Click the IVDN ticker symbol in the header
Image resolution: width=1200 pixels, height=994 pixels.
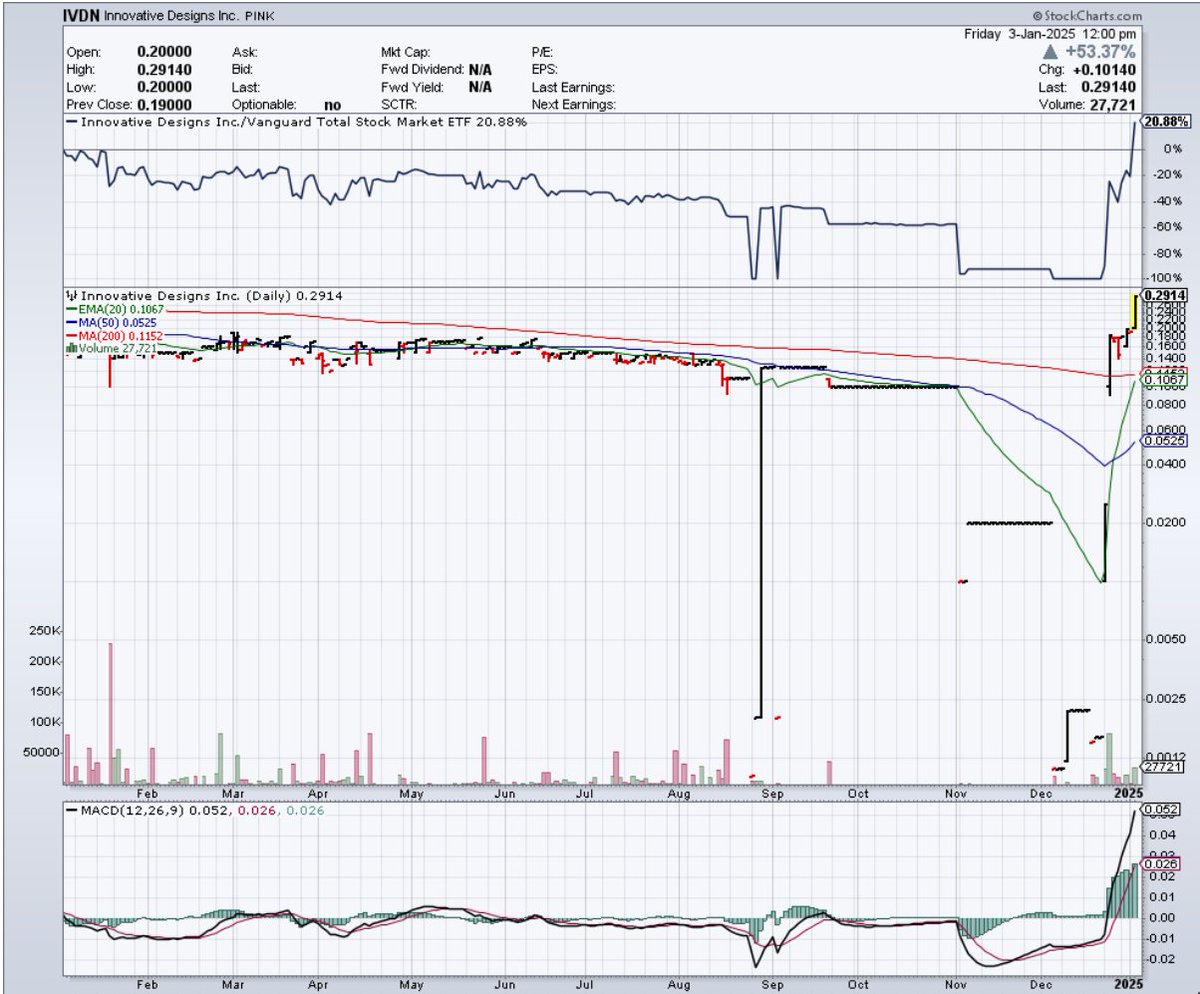83,16
